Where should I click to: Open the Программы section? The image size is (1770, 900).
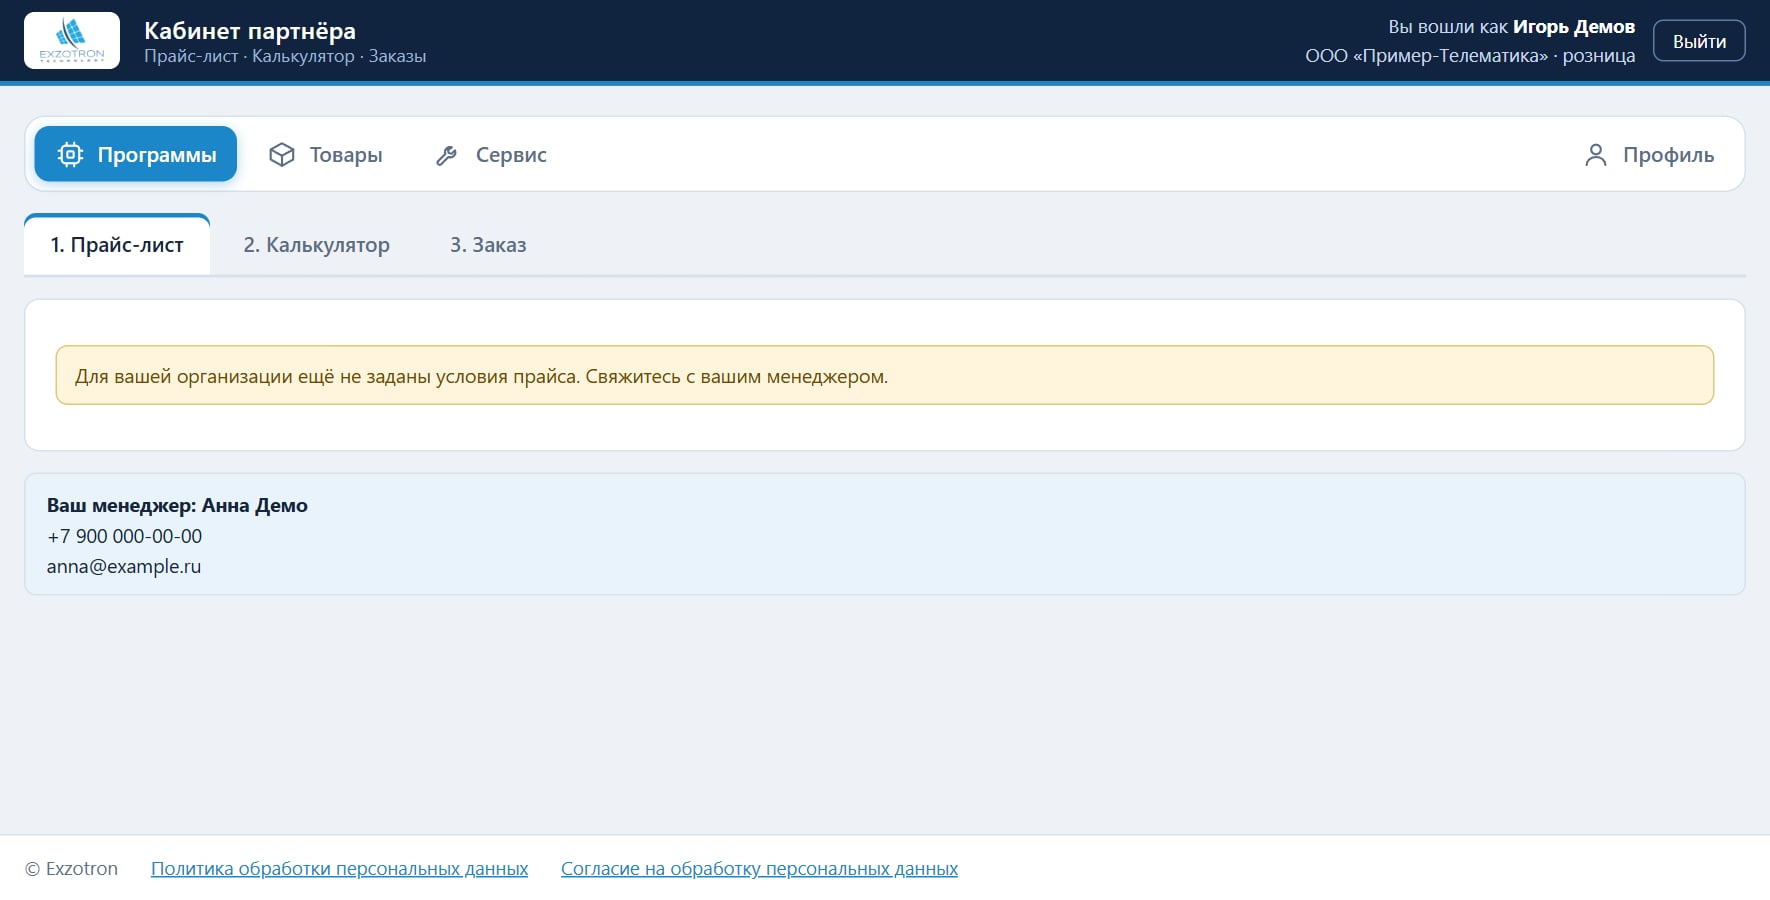click(x=136, y=154)
